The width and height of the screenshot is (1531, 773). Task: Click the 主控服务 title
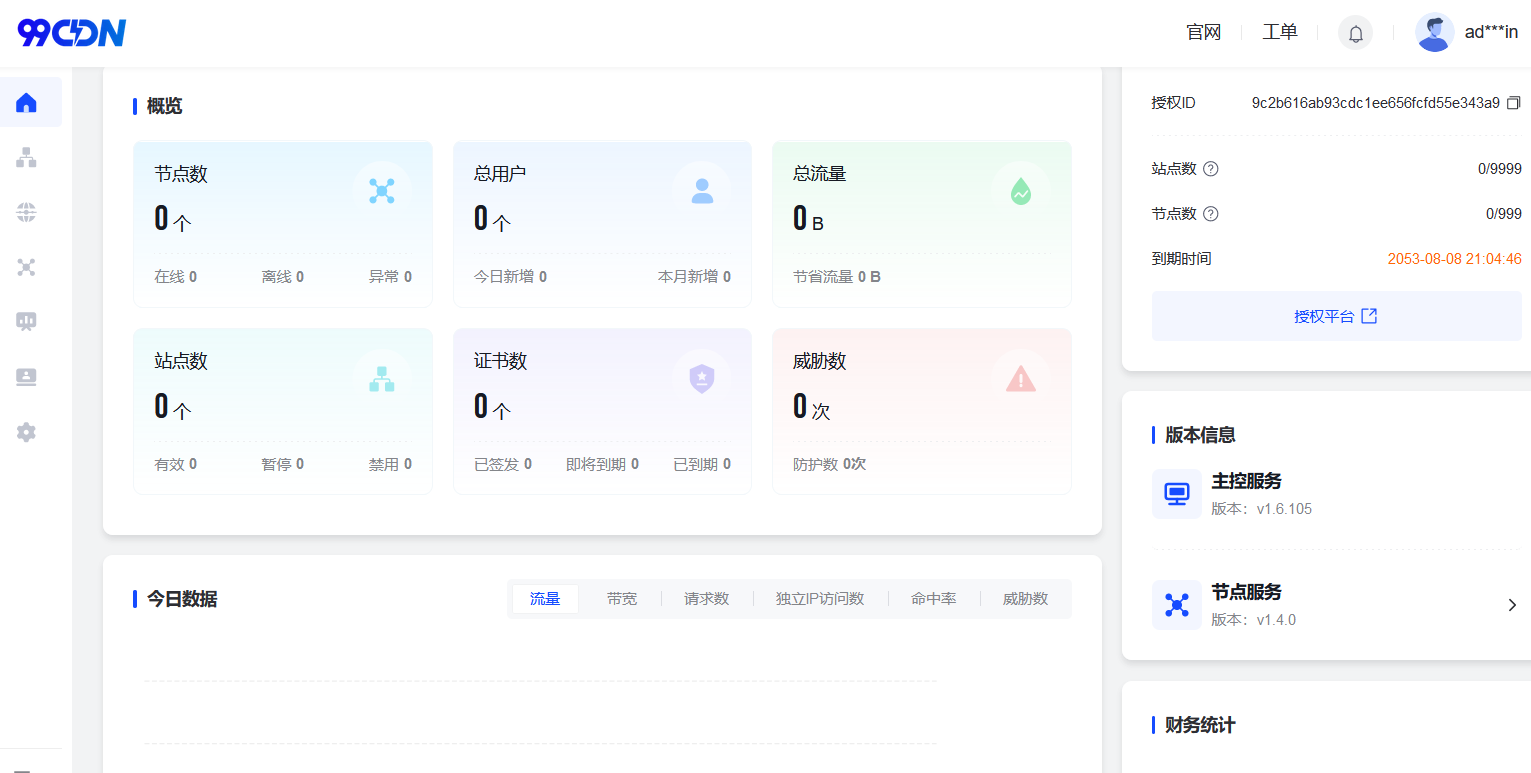pos(1247,481)
